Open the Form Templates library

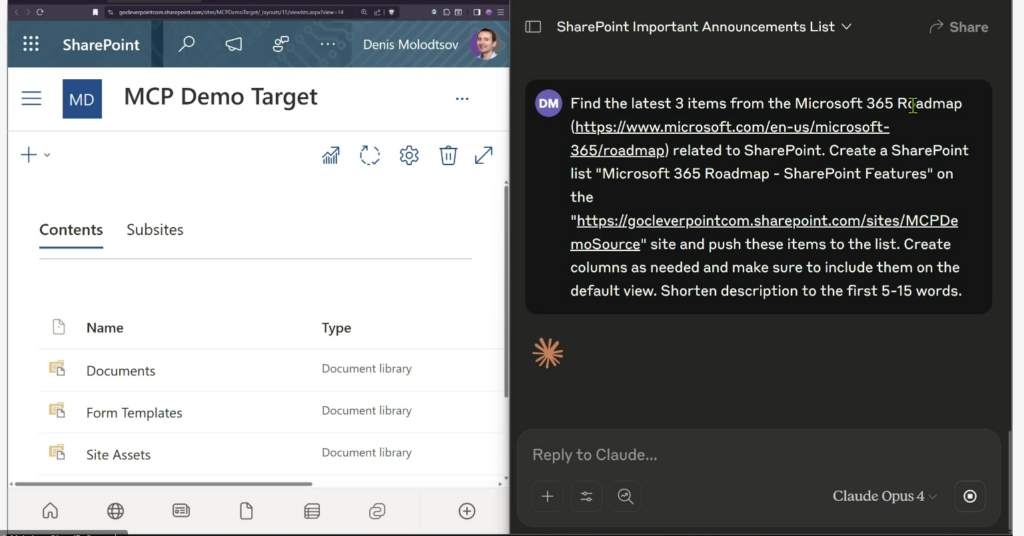pyautogui.click(x=135, y=413)
